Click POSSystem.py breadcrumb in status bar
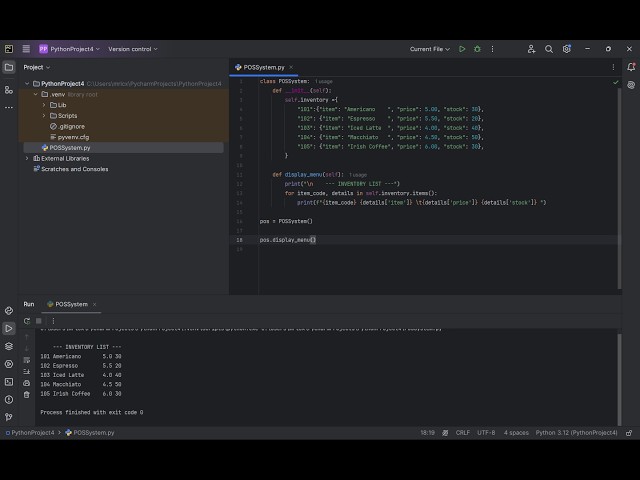Image resolution: width=640 pixels, height=480 pixels. click(x=90, y=433)
